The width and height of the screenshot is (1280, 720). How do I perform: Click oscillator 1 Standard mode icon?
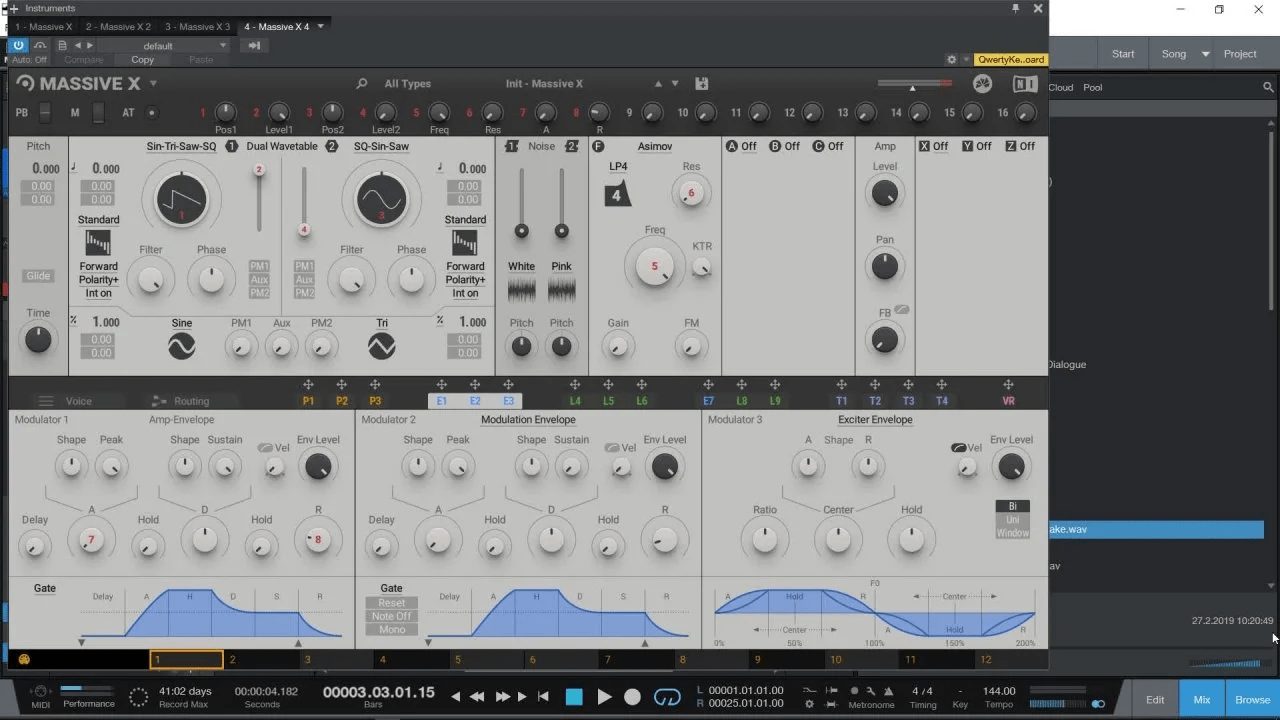98,243
